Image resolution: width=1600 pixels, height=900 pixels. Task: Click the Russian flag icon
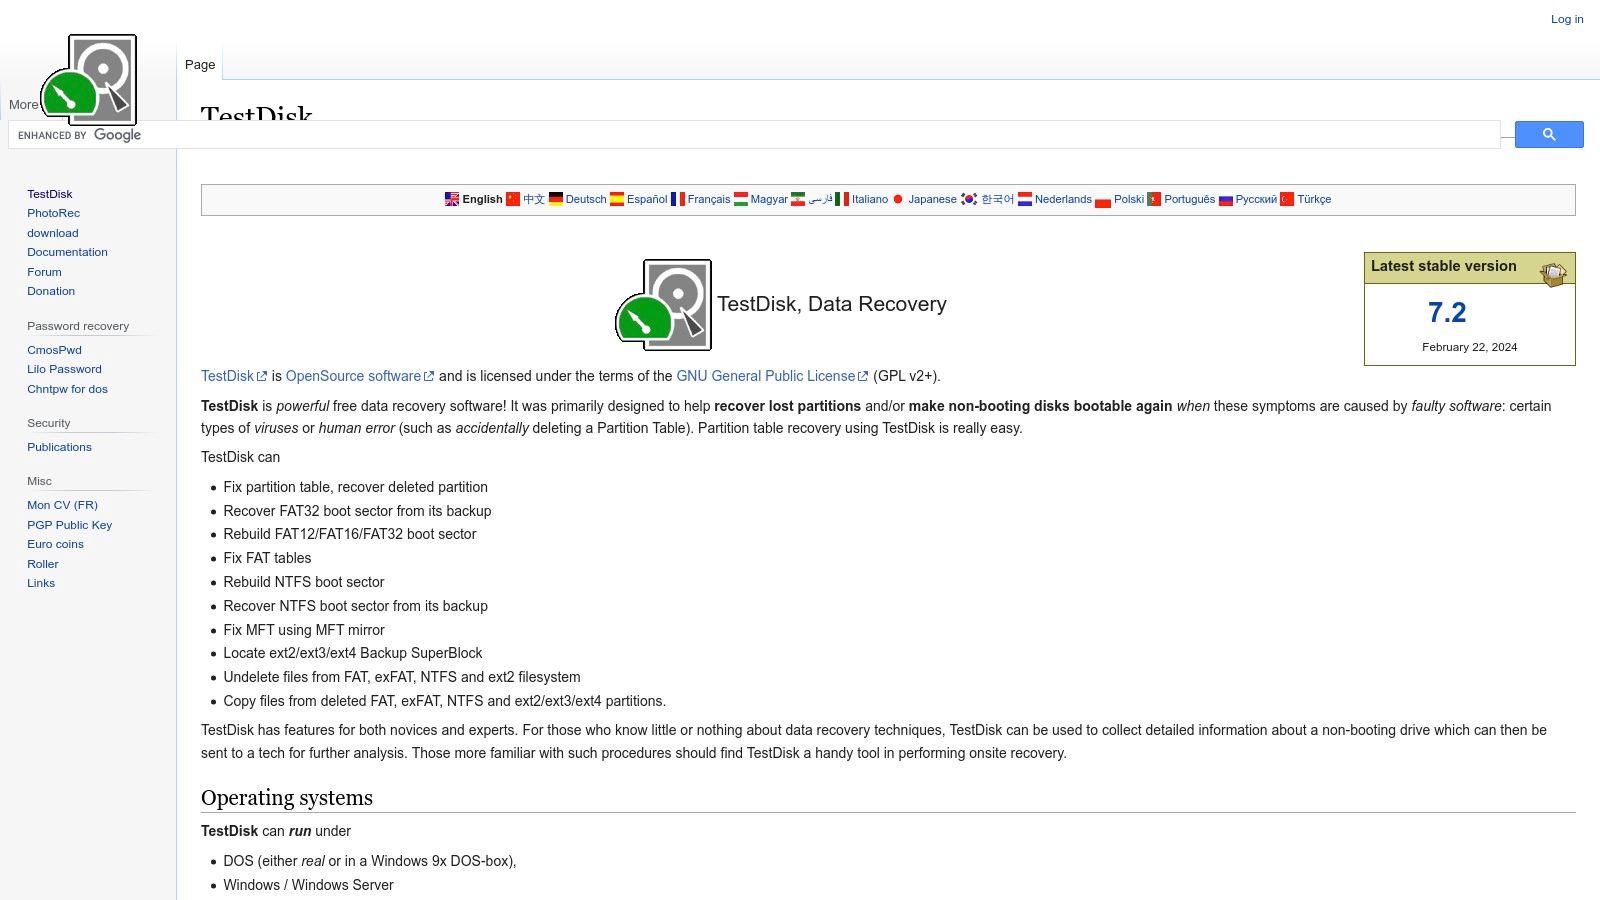click(x=1226, y=199)
